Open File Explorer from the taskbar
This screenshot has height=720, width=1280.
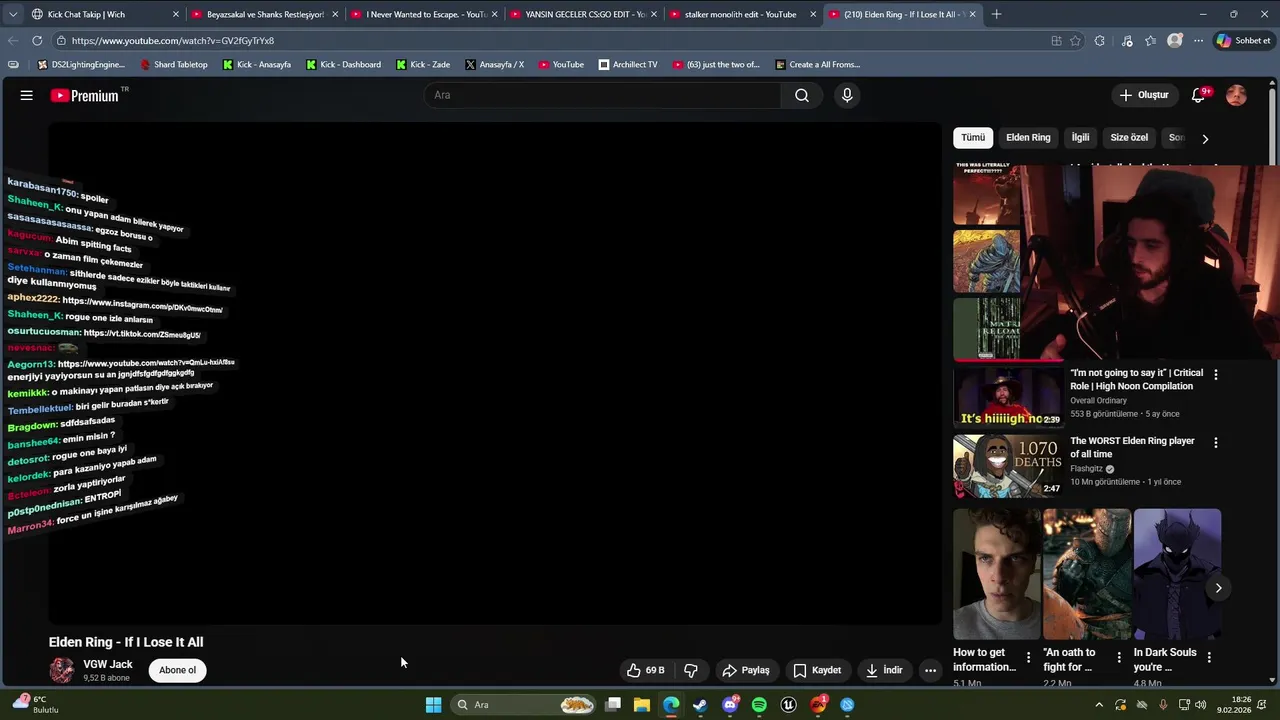point(642,705)
